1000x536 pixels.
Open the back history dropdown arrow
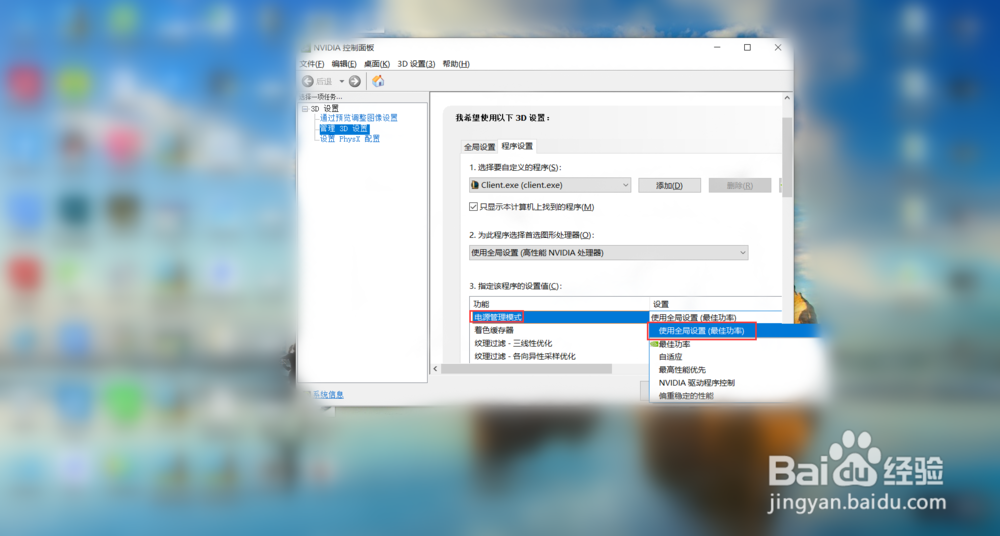pyautogui.click(x=341, y=81)
